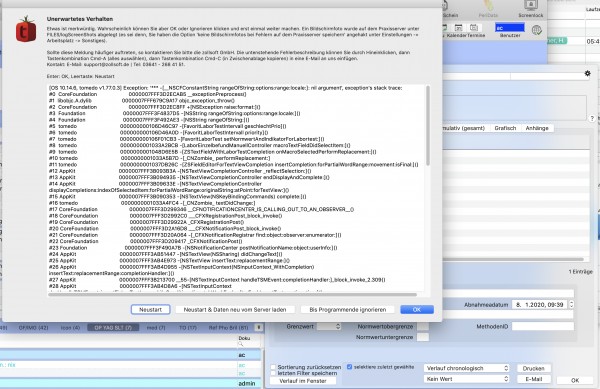Select the 'OP YAG SLT (7)' filter tab

113,327
